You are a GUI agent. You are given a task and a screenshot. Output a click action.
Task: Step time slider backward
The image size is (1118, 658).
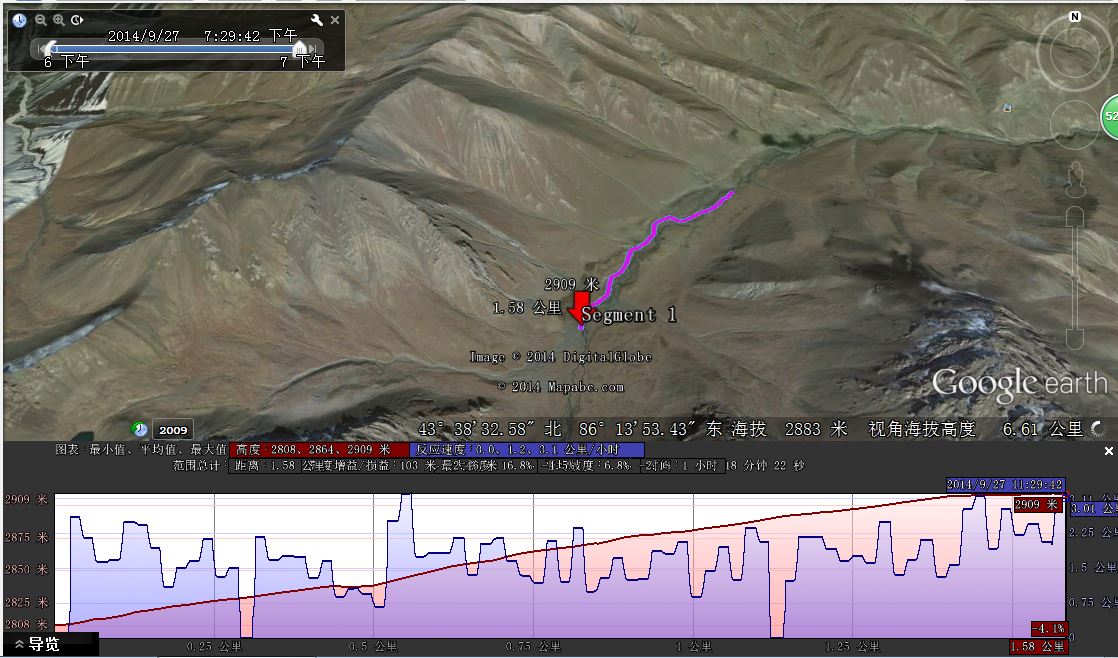click(39, 48)
